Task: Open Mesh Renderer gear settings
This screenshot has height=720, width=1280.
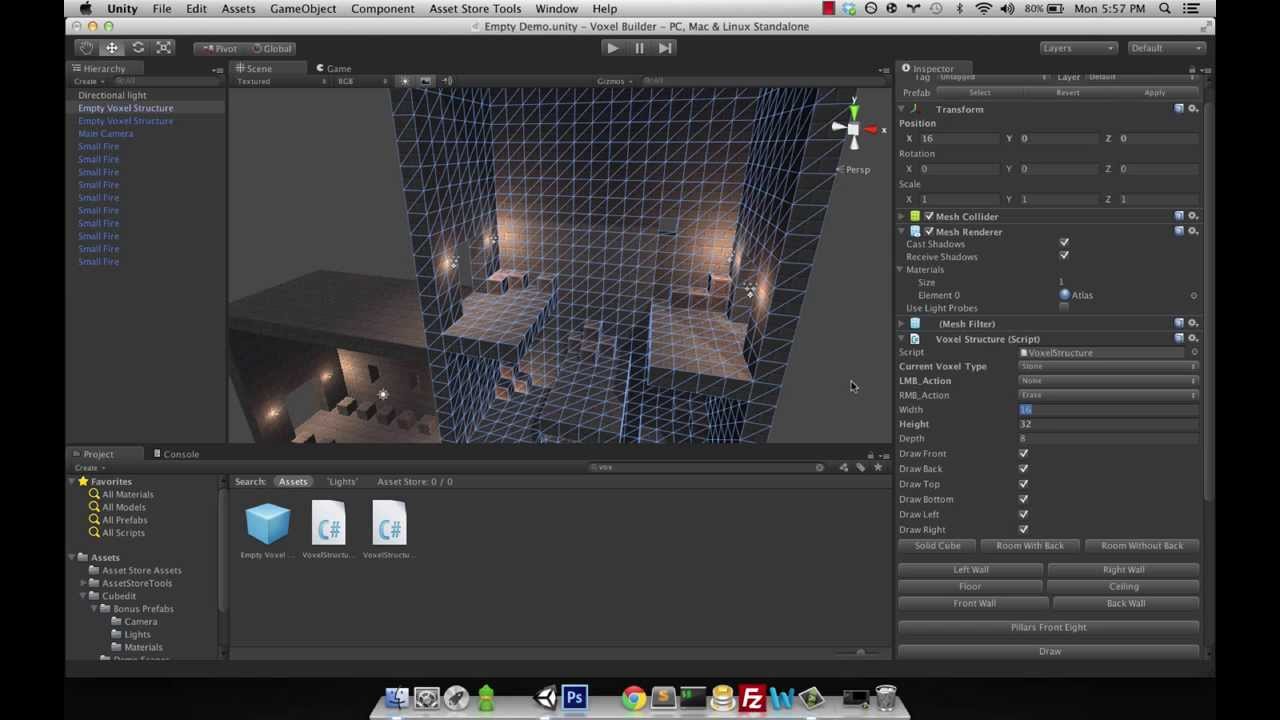Action: [1193, 232]
